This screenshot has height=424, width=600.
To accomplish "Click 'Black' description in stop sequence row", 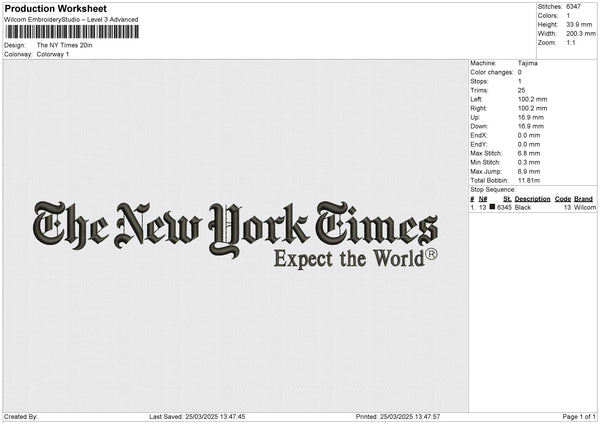I will pyautogui.click(x=523, y=207).
